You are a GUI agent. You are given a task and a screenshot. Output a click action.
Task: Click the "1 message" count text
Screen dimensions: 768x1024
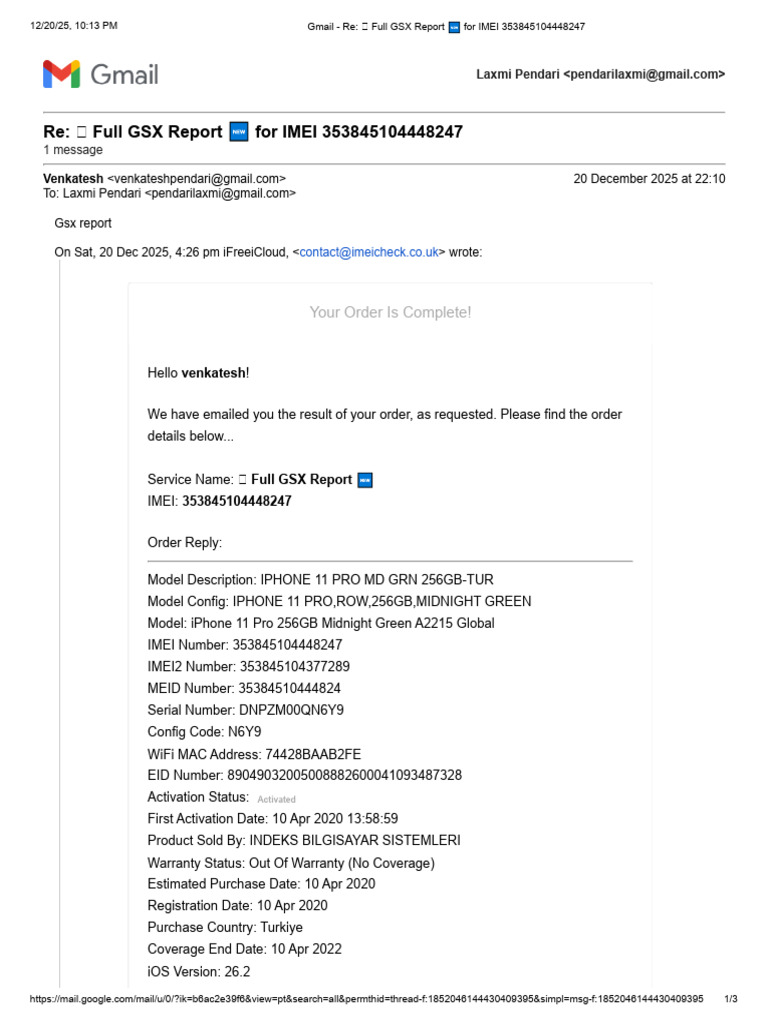tap(73, 150)
